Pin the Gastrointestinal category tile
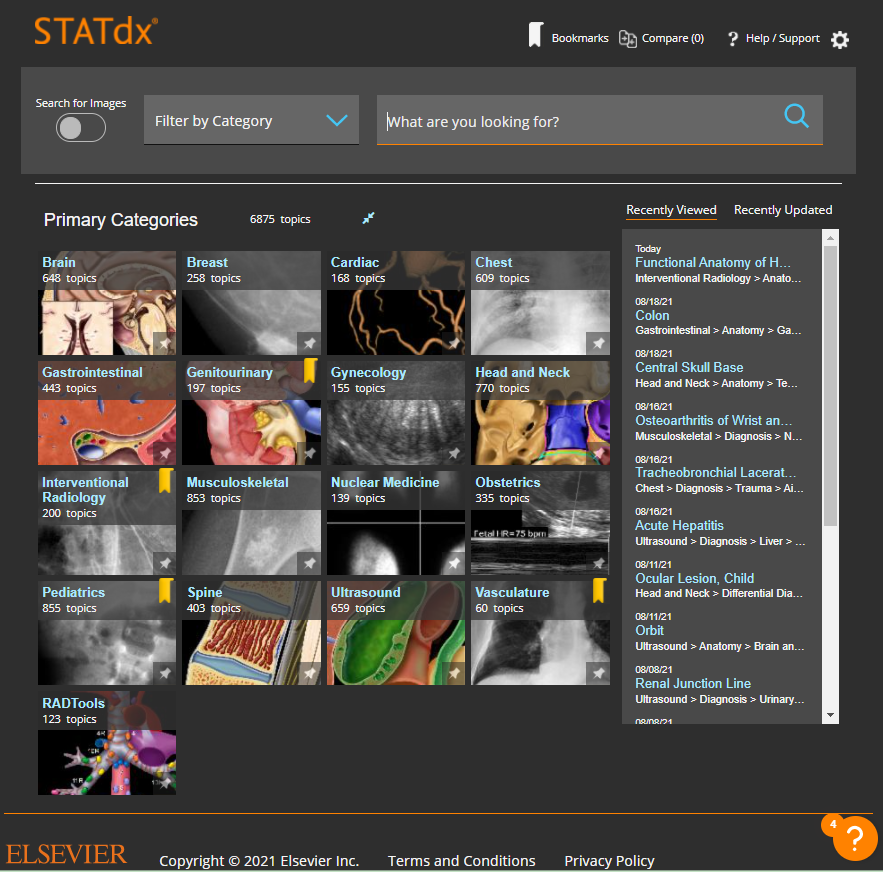 point(164,453)
